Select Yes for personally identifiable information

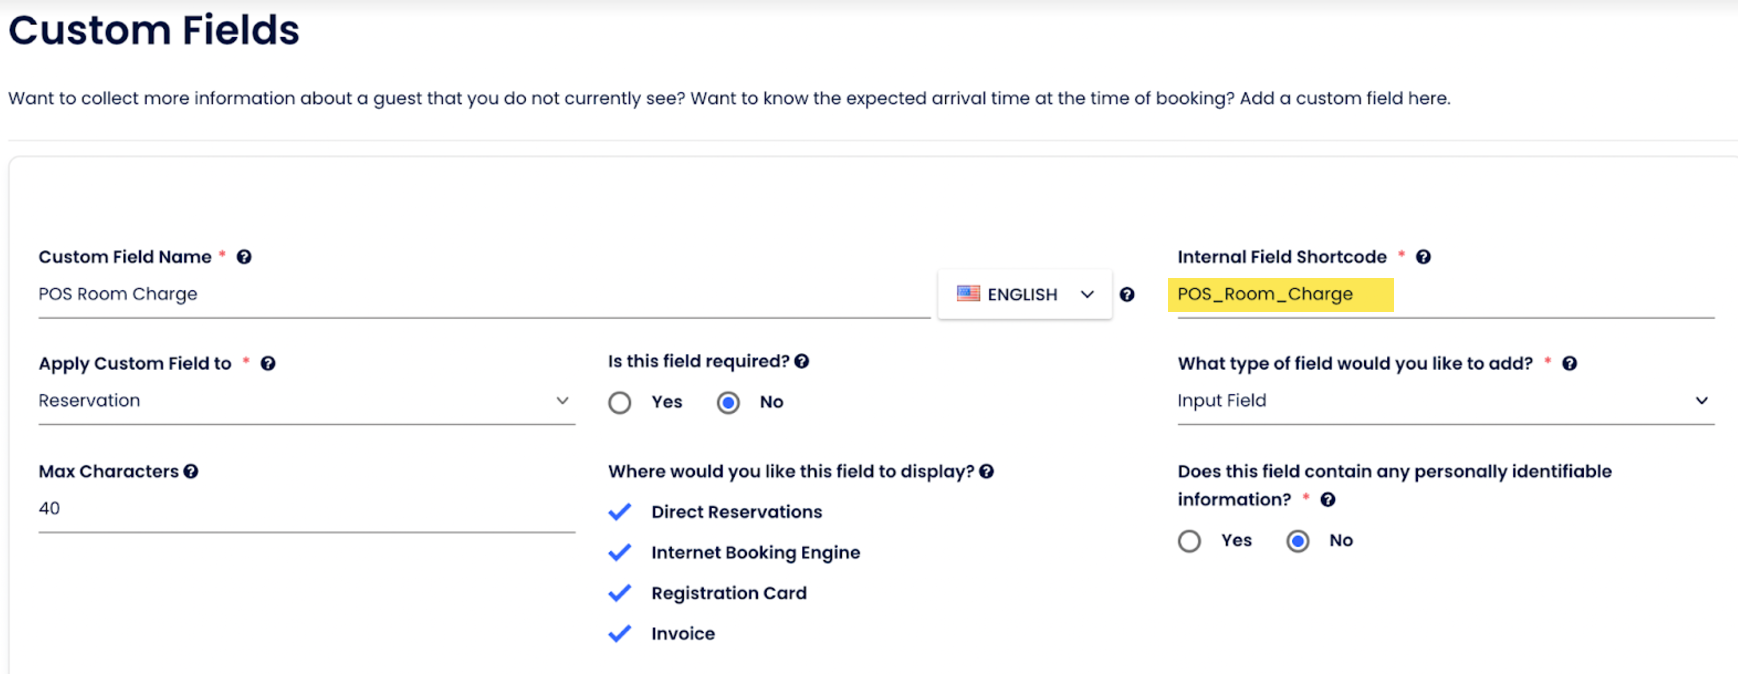[1189, 541]
